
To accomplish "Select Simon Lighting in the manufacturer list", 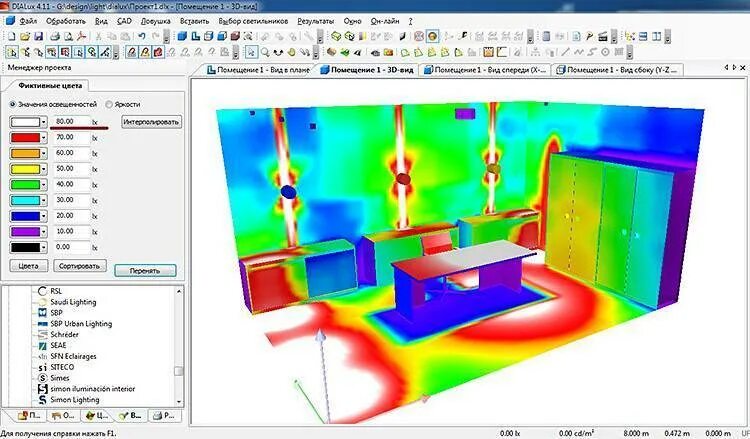I will coord(75,400).
